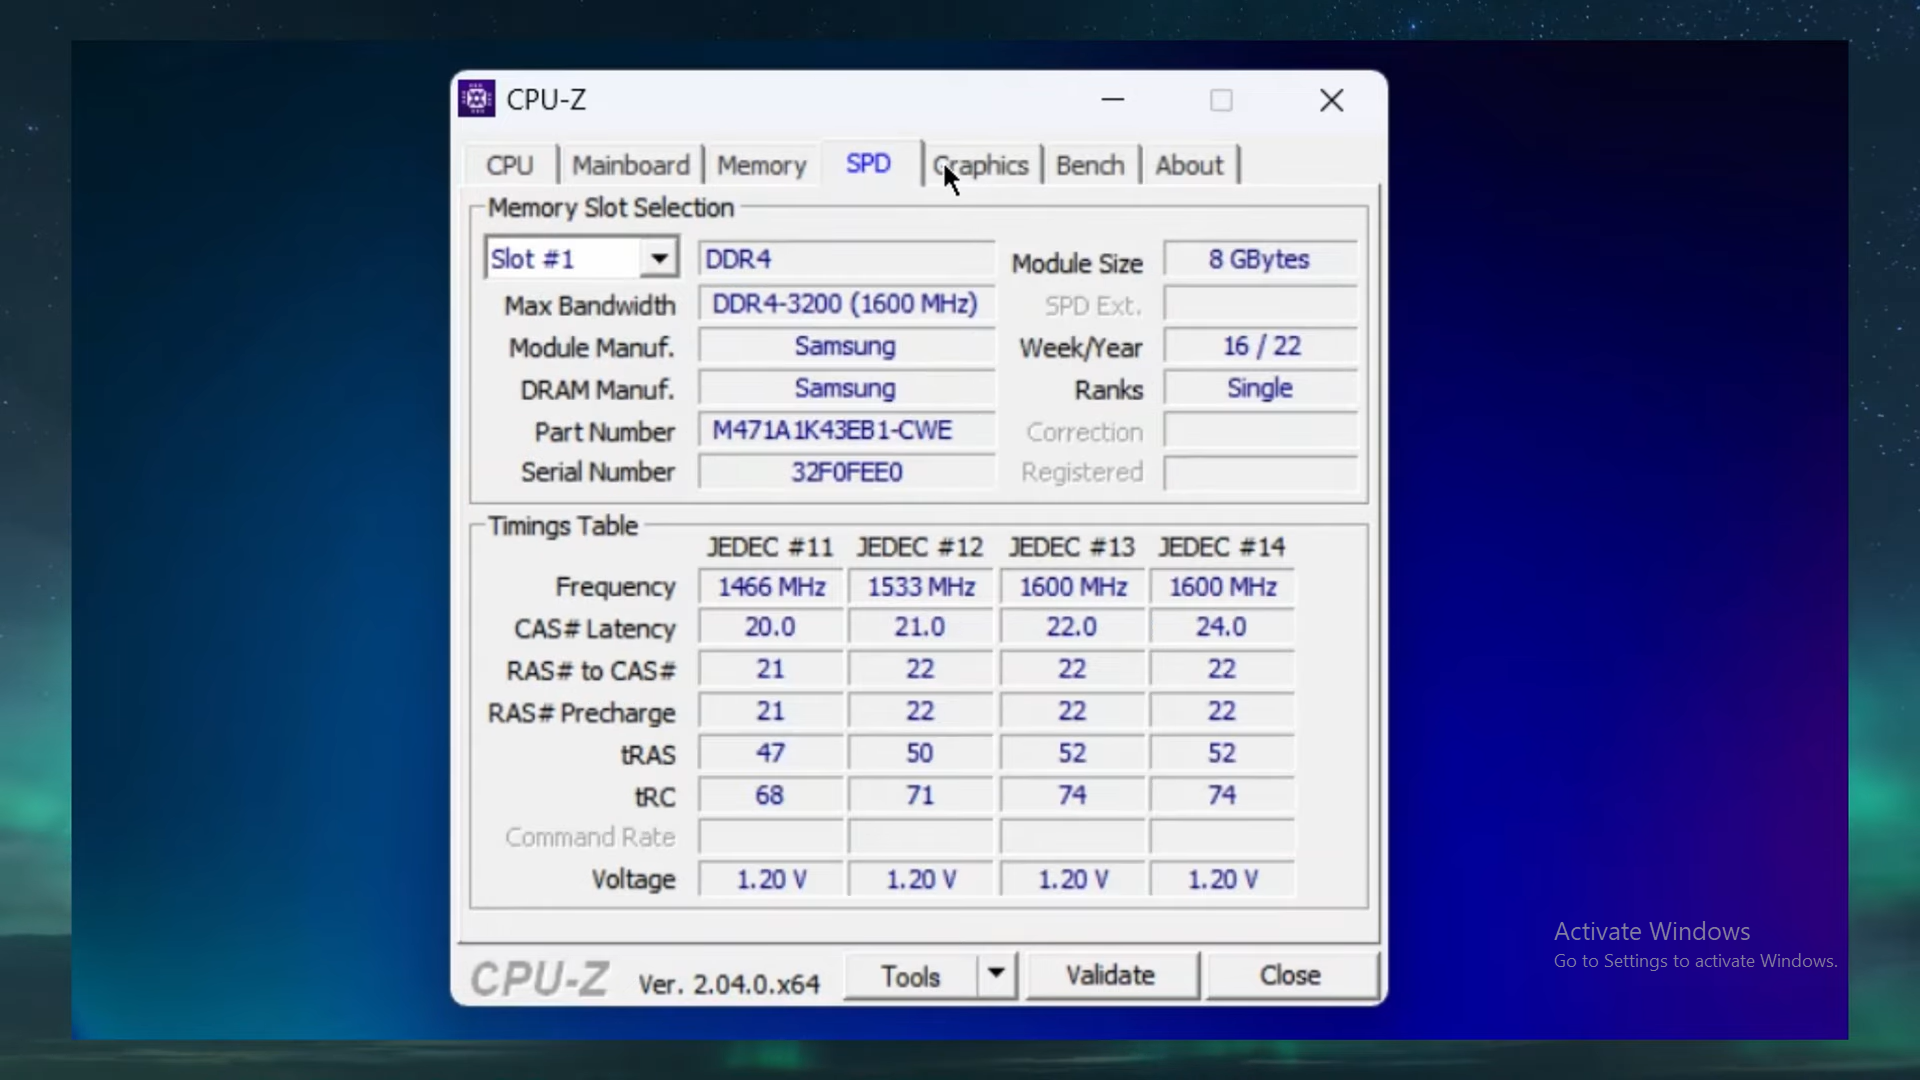
Task: Click the Week/Year 16 / 22 value
Action: (1260, 346)
